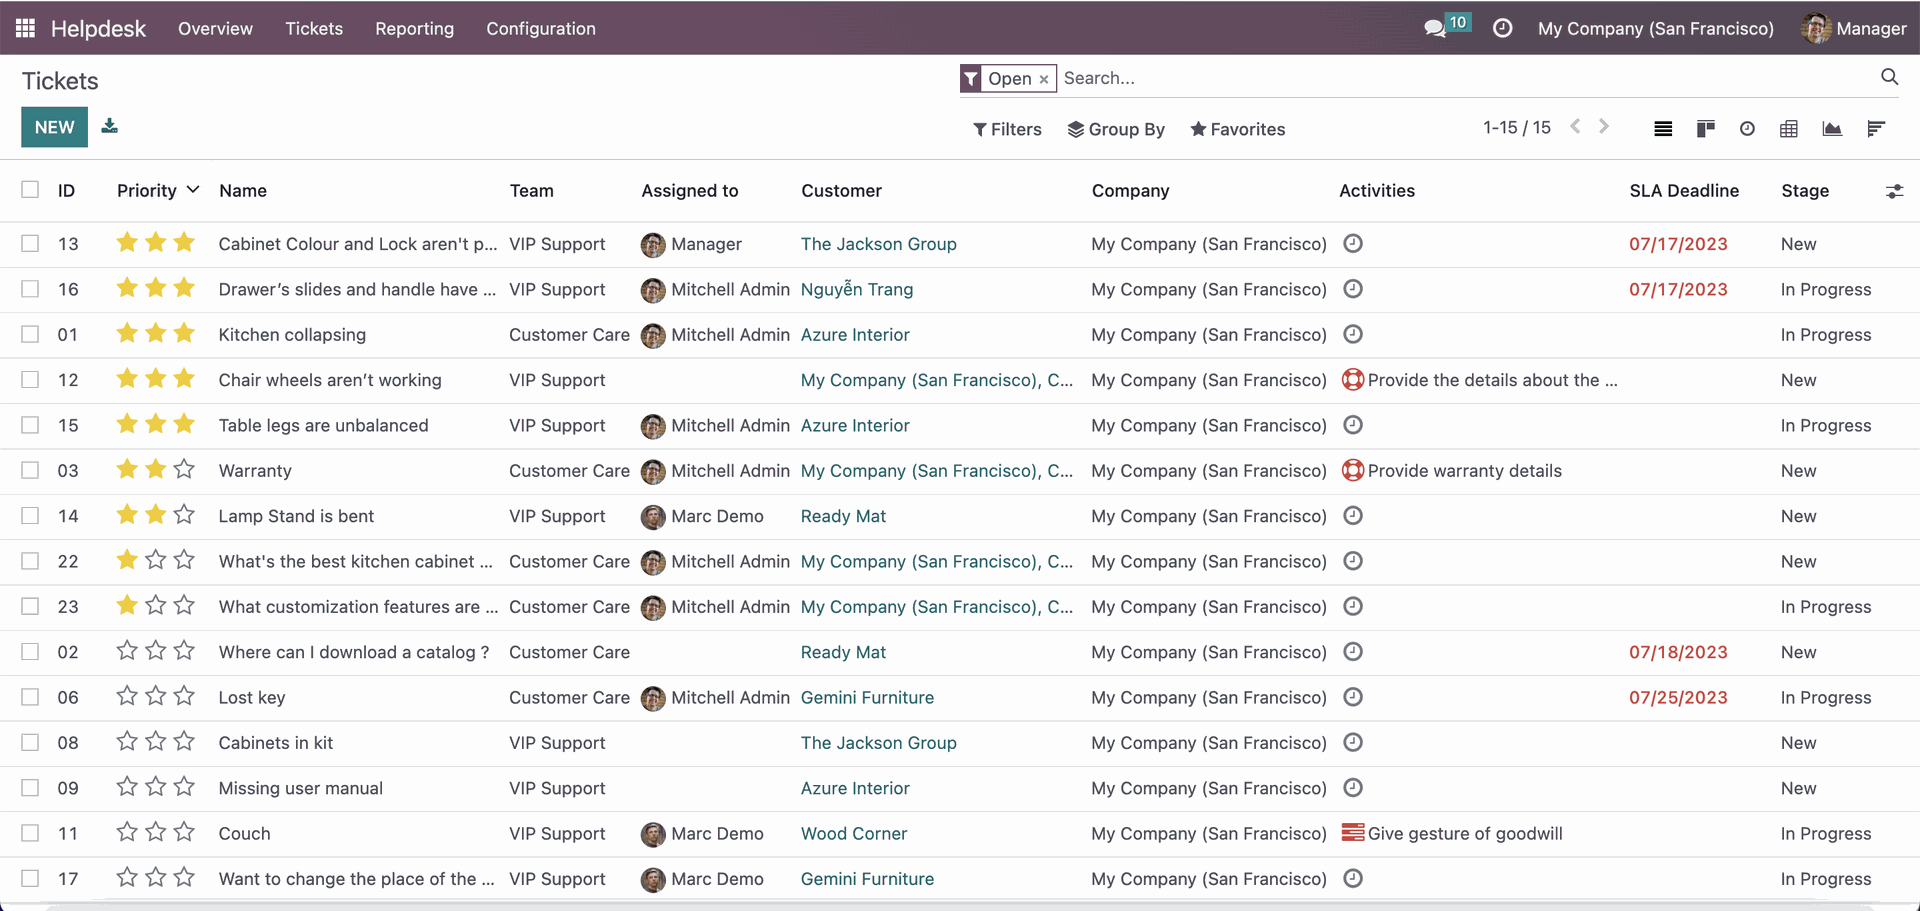Click the NEW ticket button
This screenshot has width=1920, height=911.
click(x=54, y=127)
